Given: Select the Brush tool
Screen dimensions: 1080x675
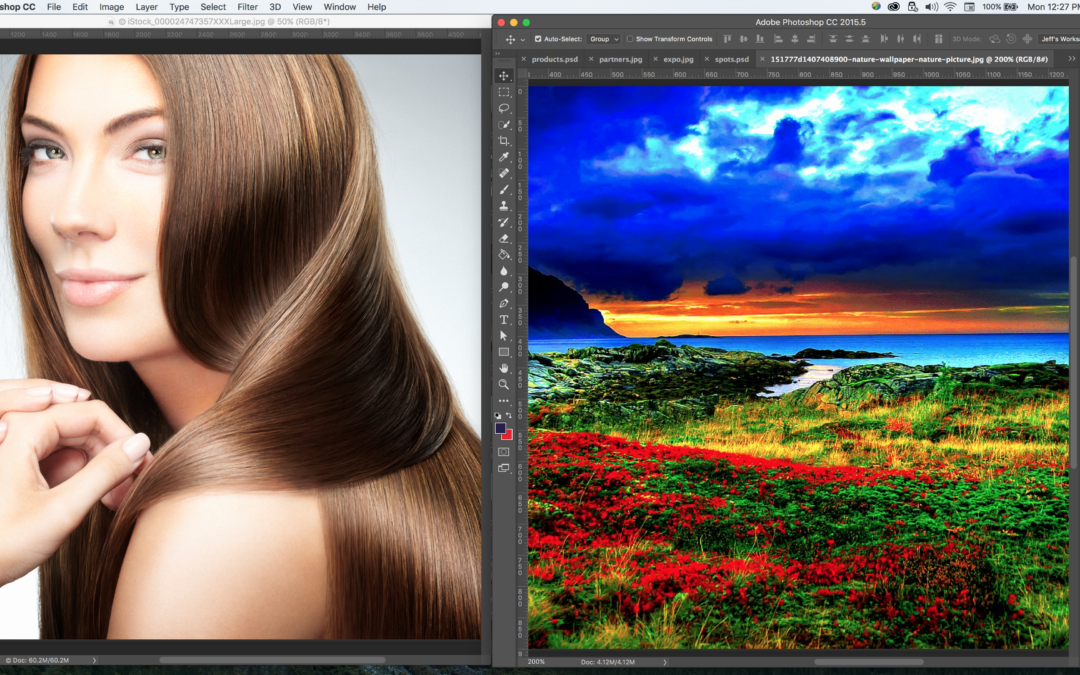Looking at the screenshot, I should coord(504,190).
